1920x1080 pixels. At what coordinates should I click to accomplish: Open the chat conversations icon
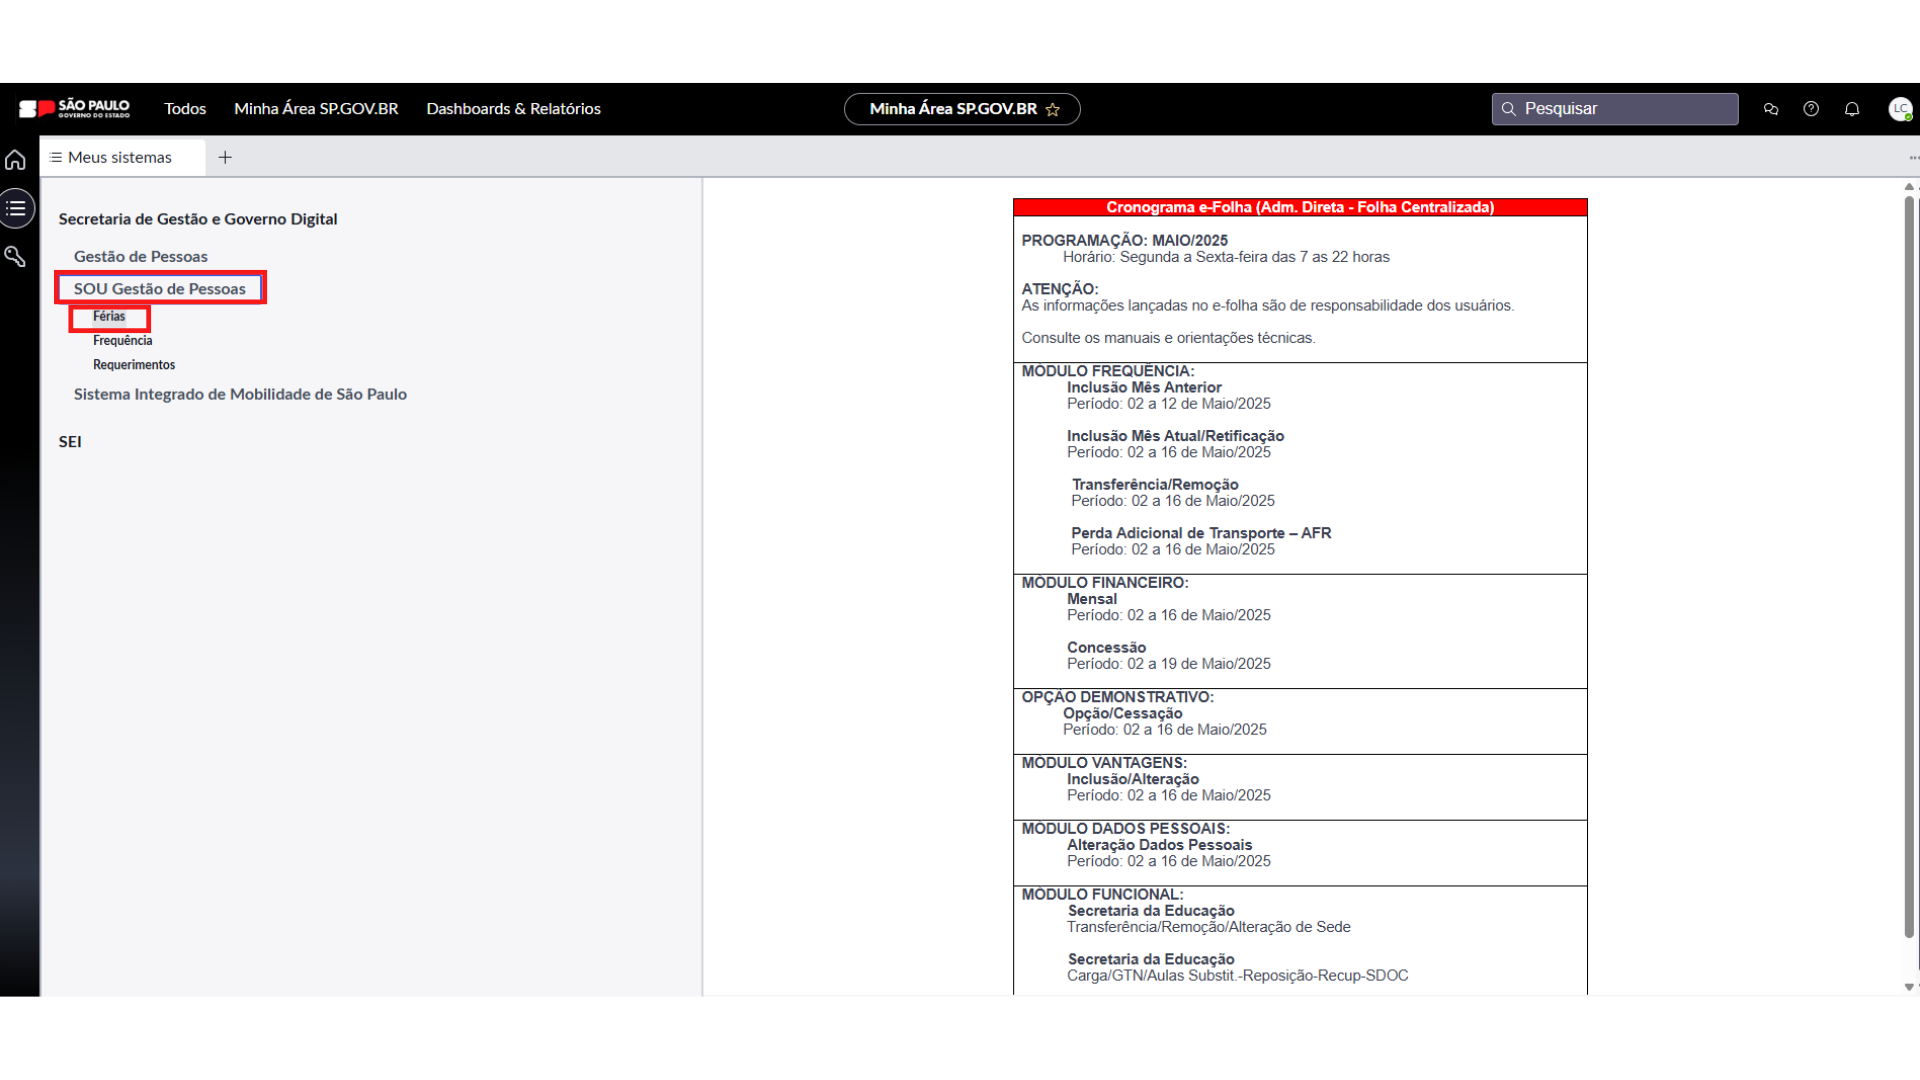click(1771, 109)
